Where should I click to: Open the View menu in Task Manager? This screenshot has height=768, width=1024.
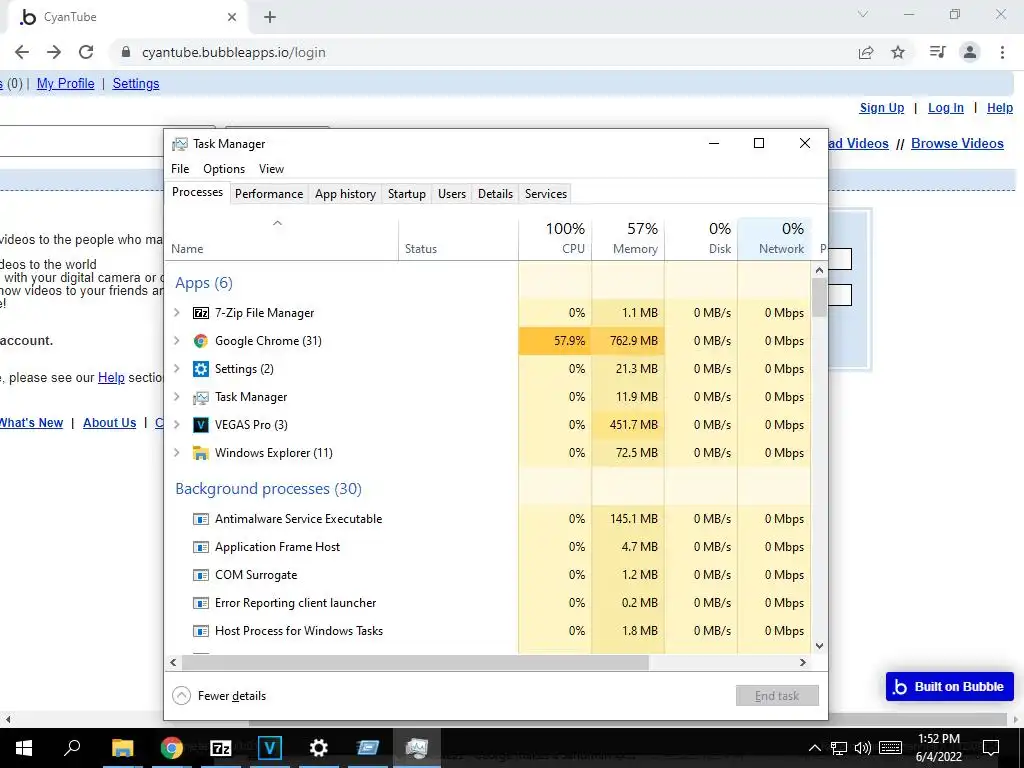pyautogui.click(x=271, y=168)
